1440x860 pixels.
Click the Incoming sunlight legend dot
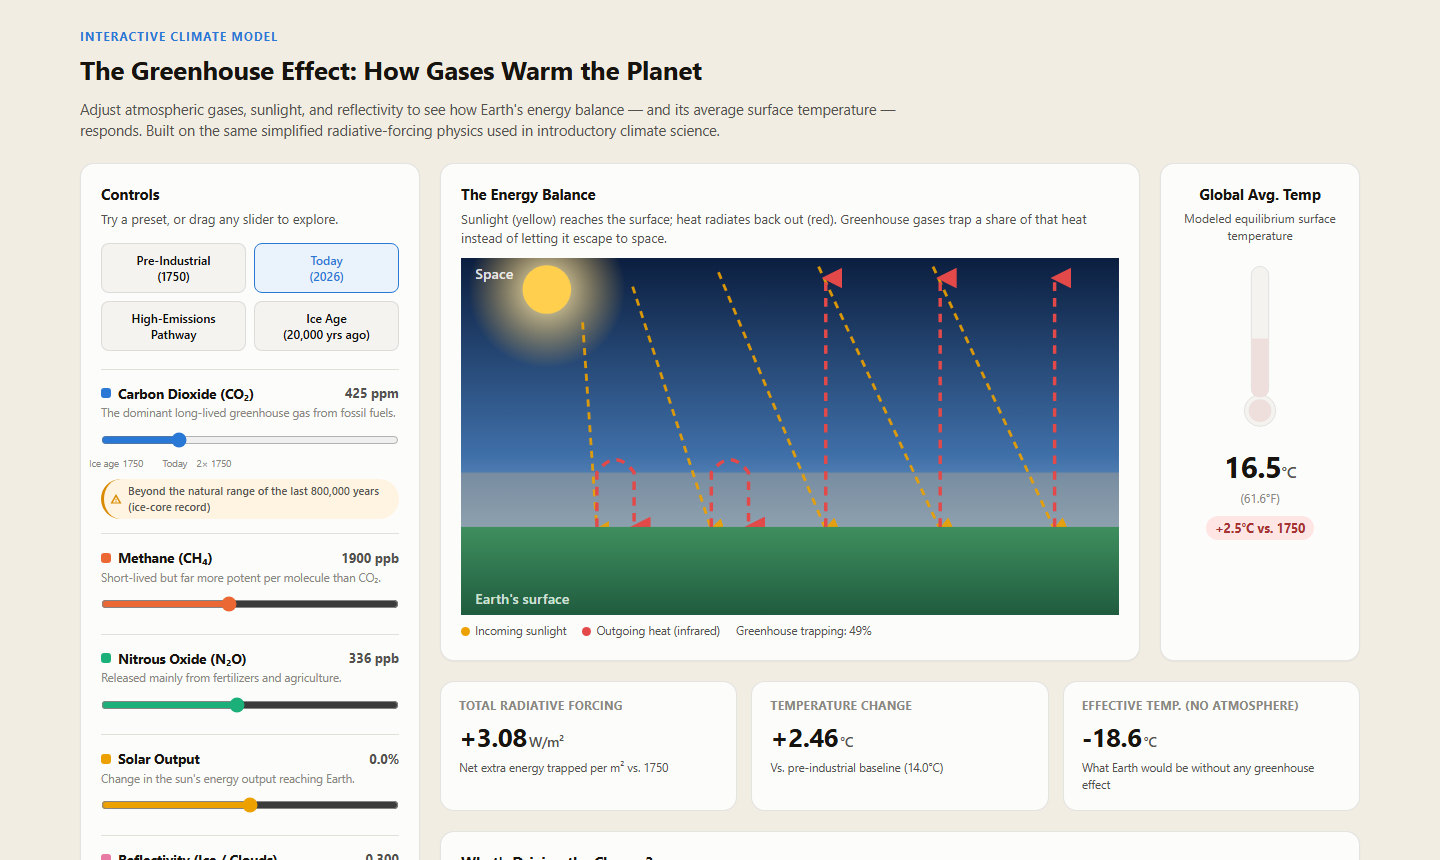465,631
